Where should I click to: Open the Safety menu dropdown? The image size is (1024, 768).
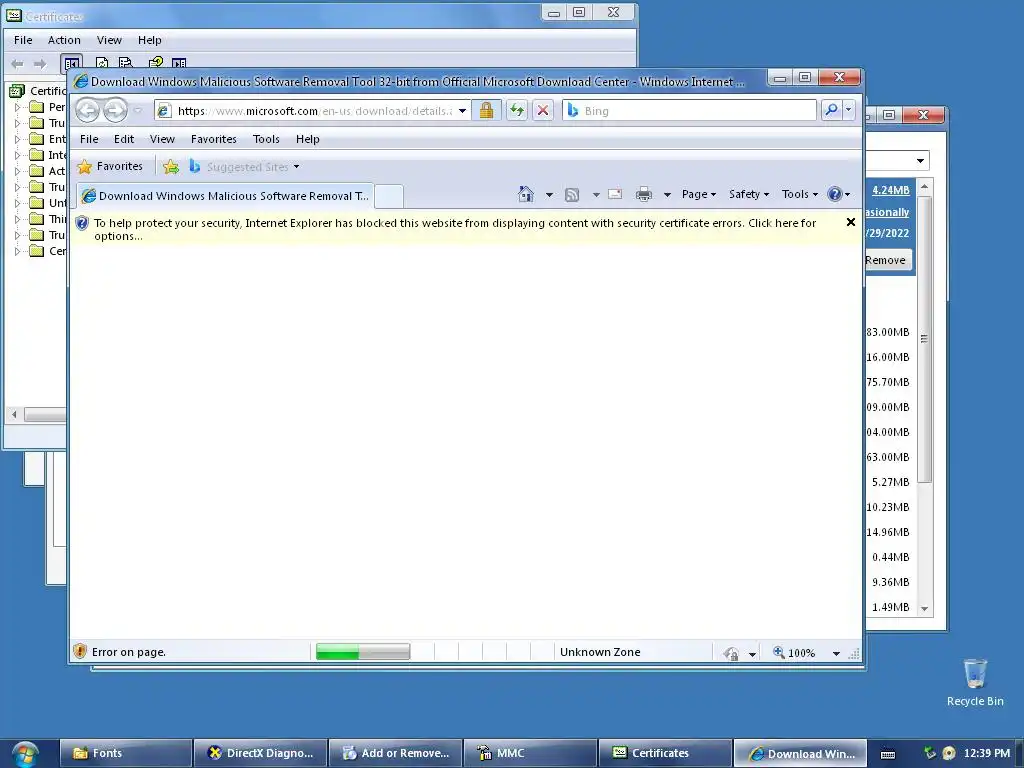coord(748,194)
